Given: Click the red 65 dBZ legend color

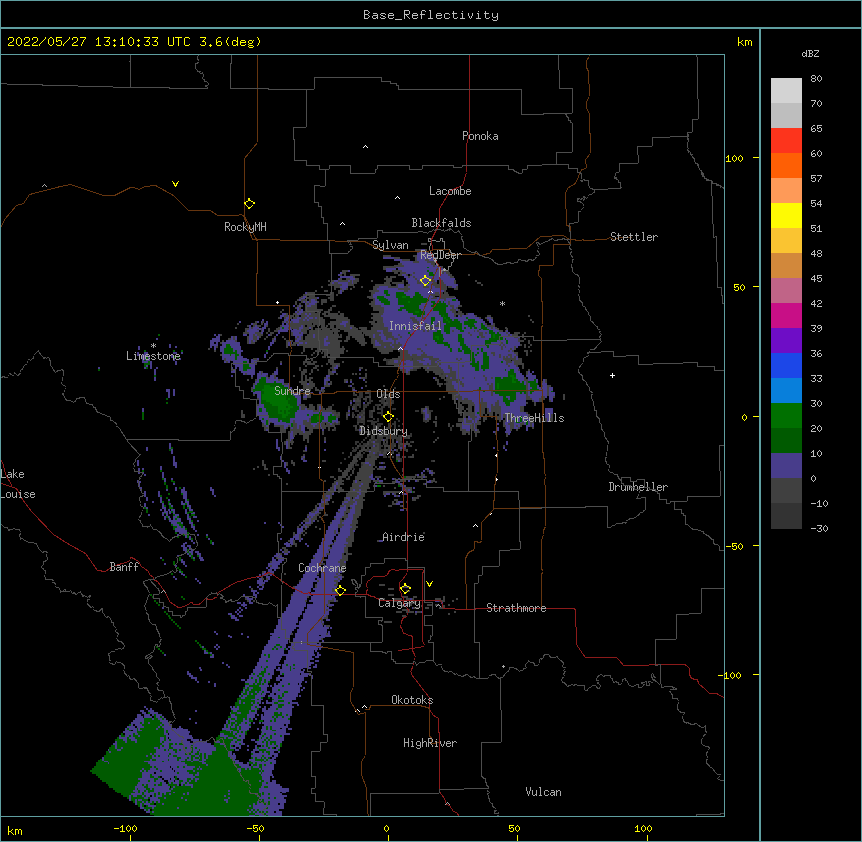Looking at the screenshot, I should [786, 140].
